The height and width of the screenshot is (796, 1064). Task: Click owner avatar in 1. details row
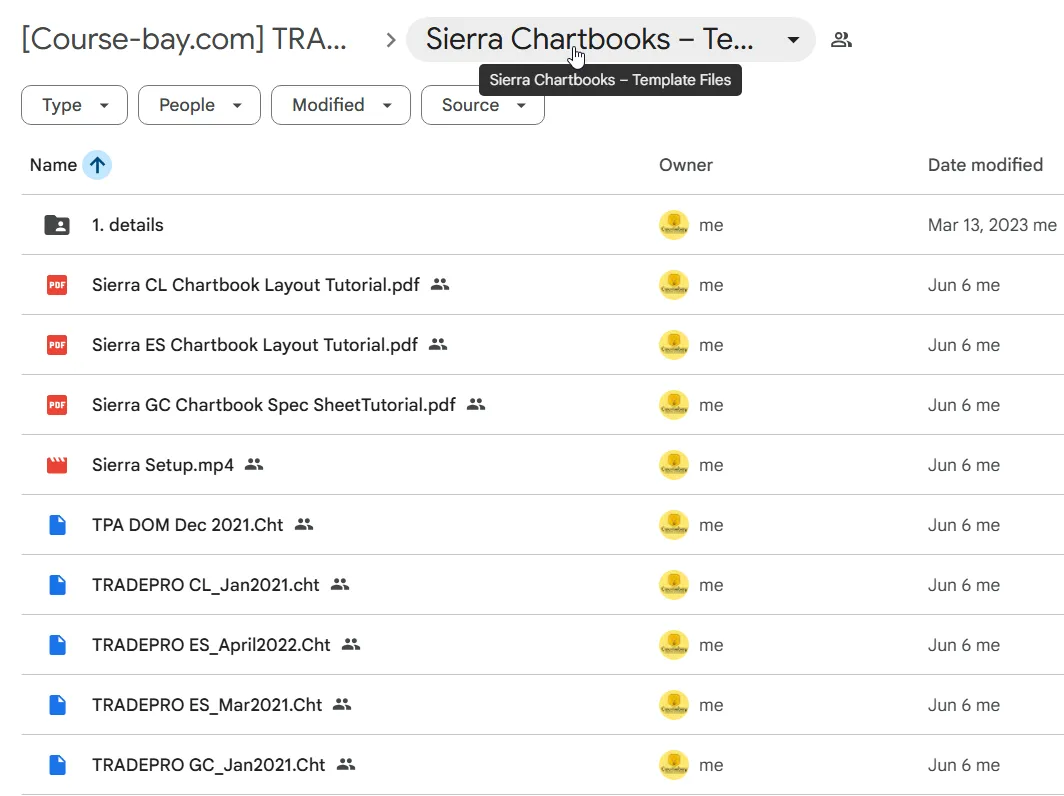point(674,225)
